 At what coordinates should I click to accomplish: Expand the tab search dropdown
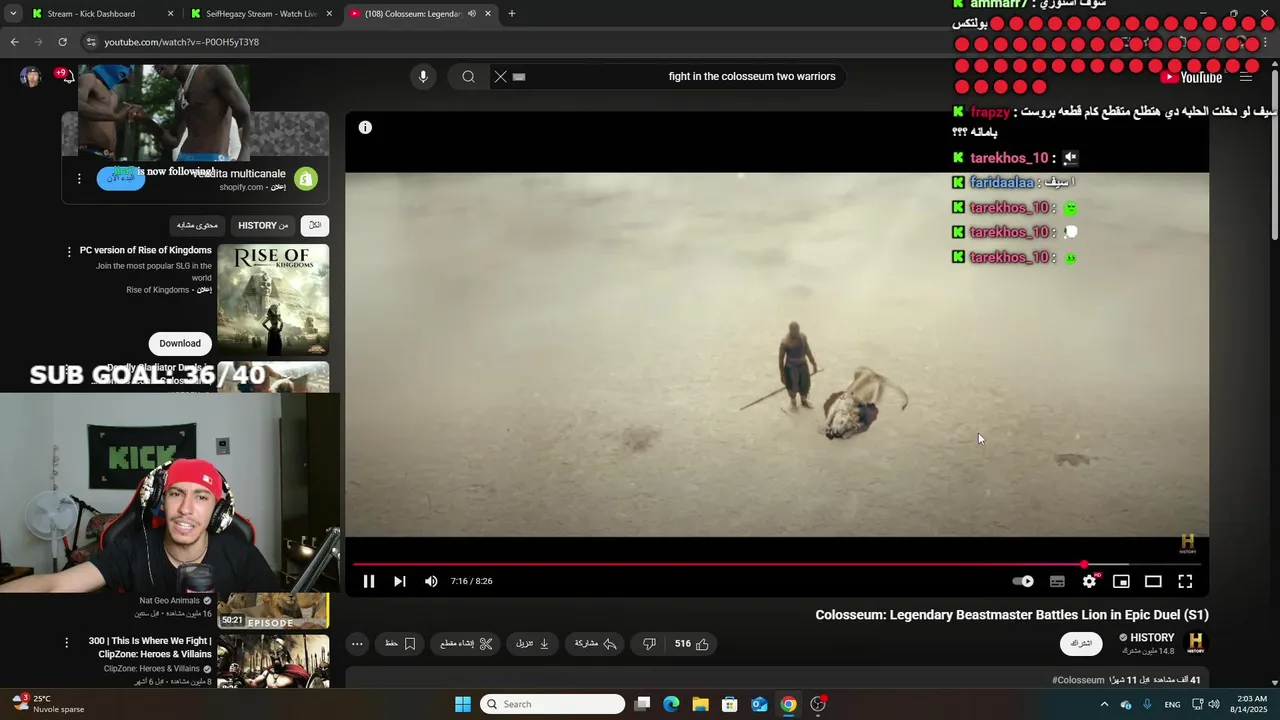[x=13, y=14]
